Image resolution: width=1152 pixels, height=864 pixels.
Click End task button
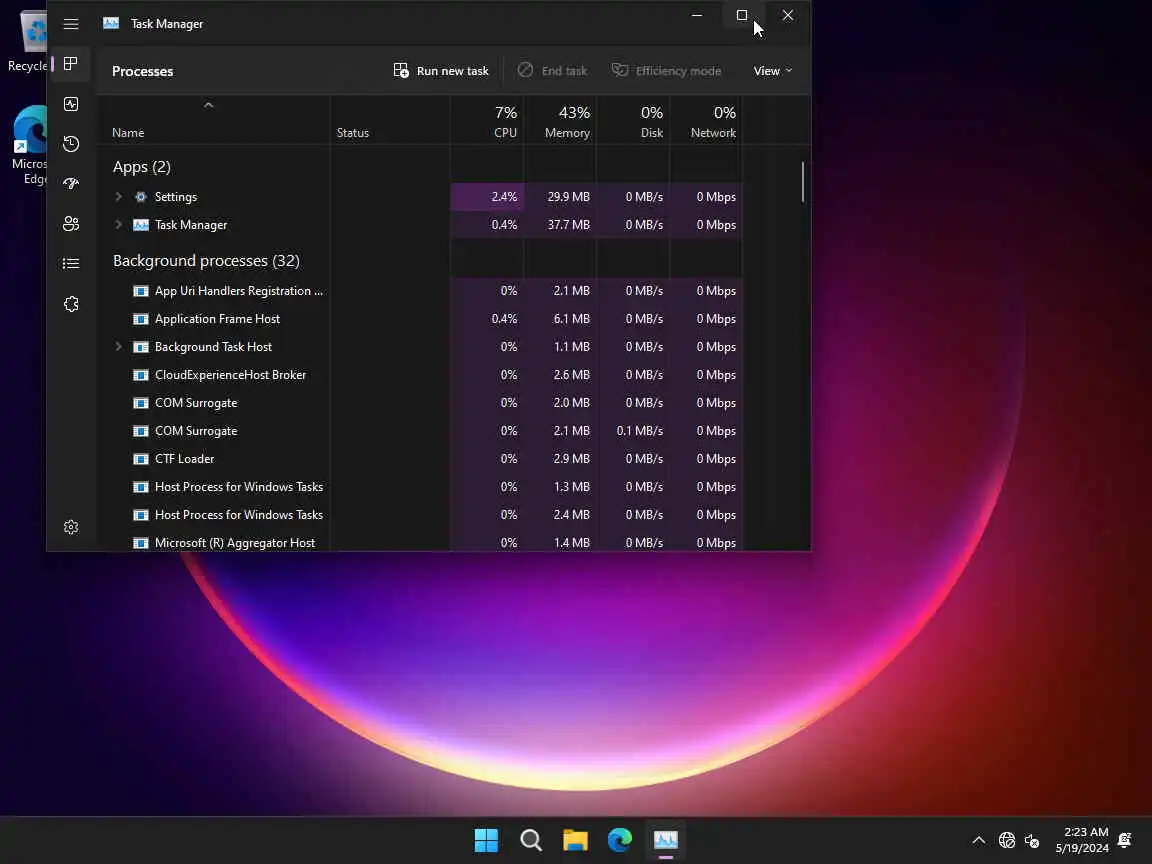coord(552,71)
